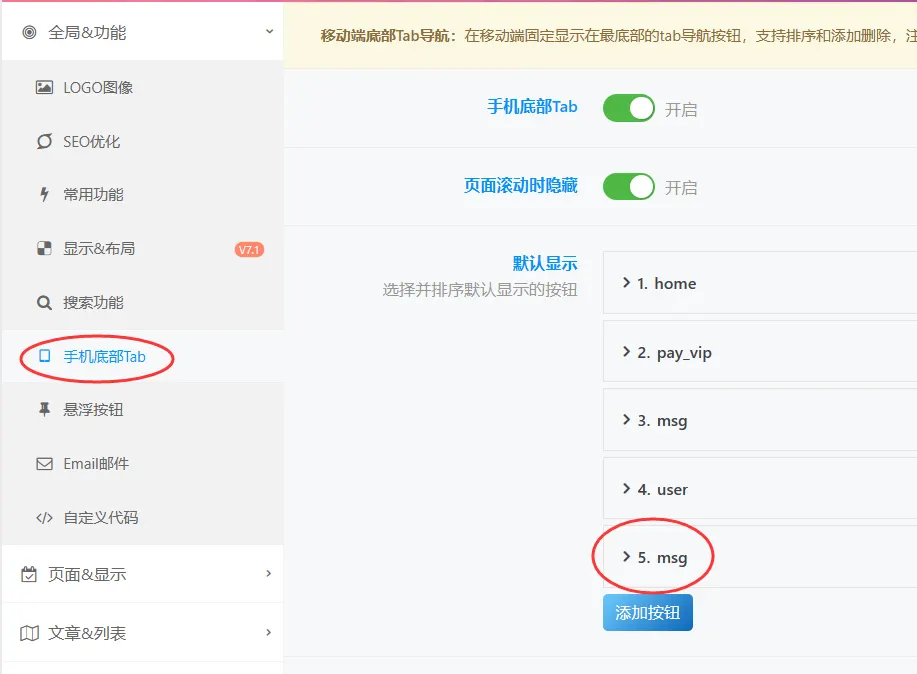Expand the 4. user item chevron
The width and height of the screenshot is (917, 674).
(626, 489)
